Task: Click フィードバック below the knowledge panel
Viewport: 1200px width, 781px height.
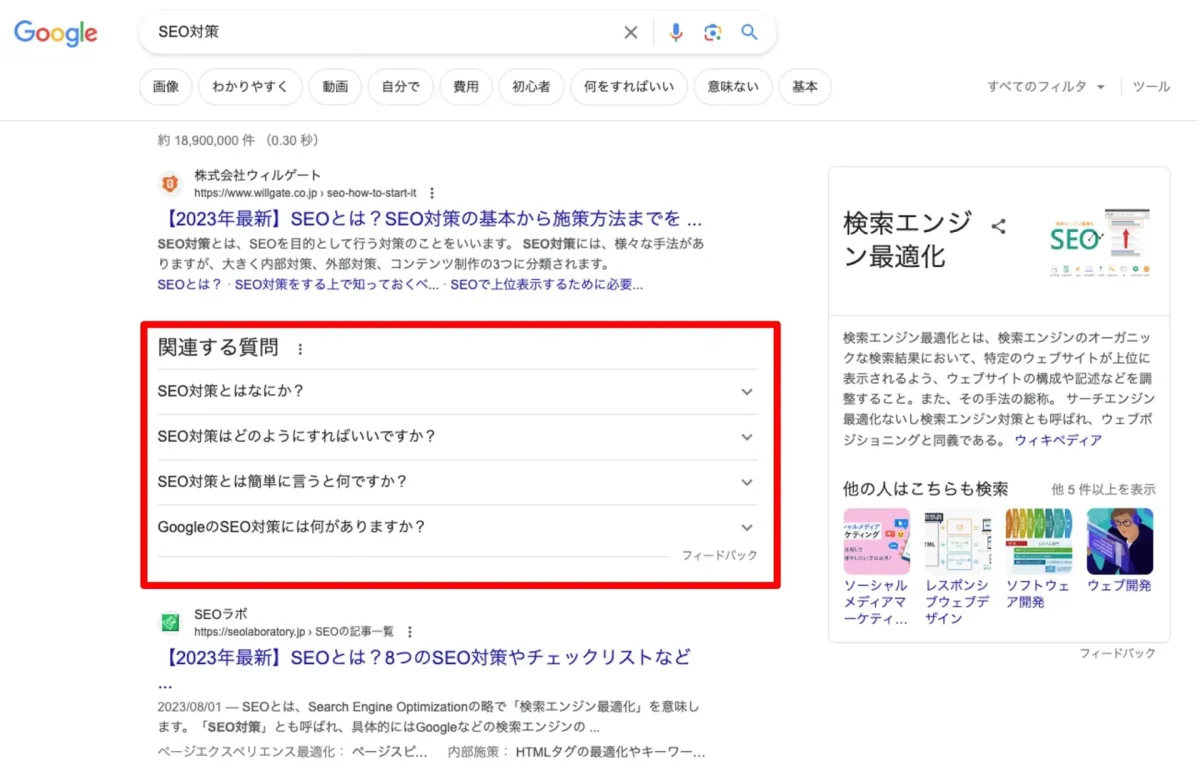Action: (x=1117, y=653)
